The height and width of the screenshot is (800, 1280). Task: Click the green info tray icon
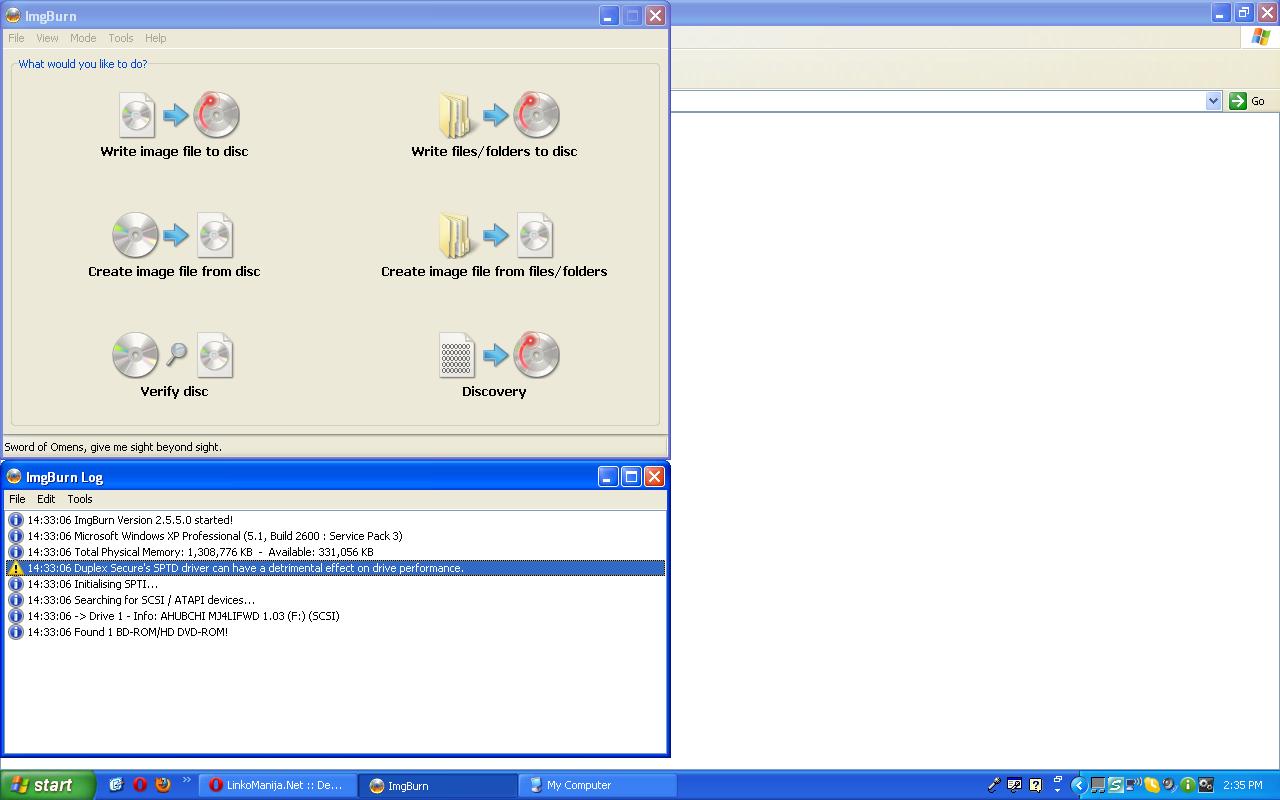click(x=1187, y=785)
